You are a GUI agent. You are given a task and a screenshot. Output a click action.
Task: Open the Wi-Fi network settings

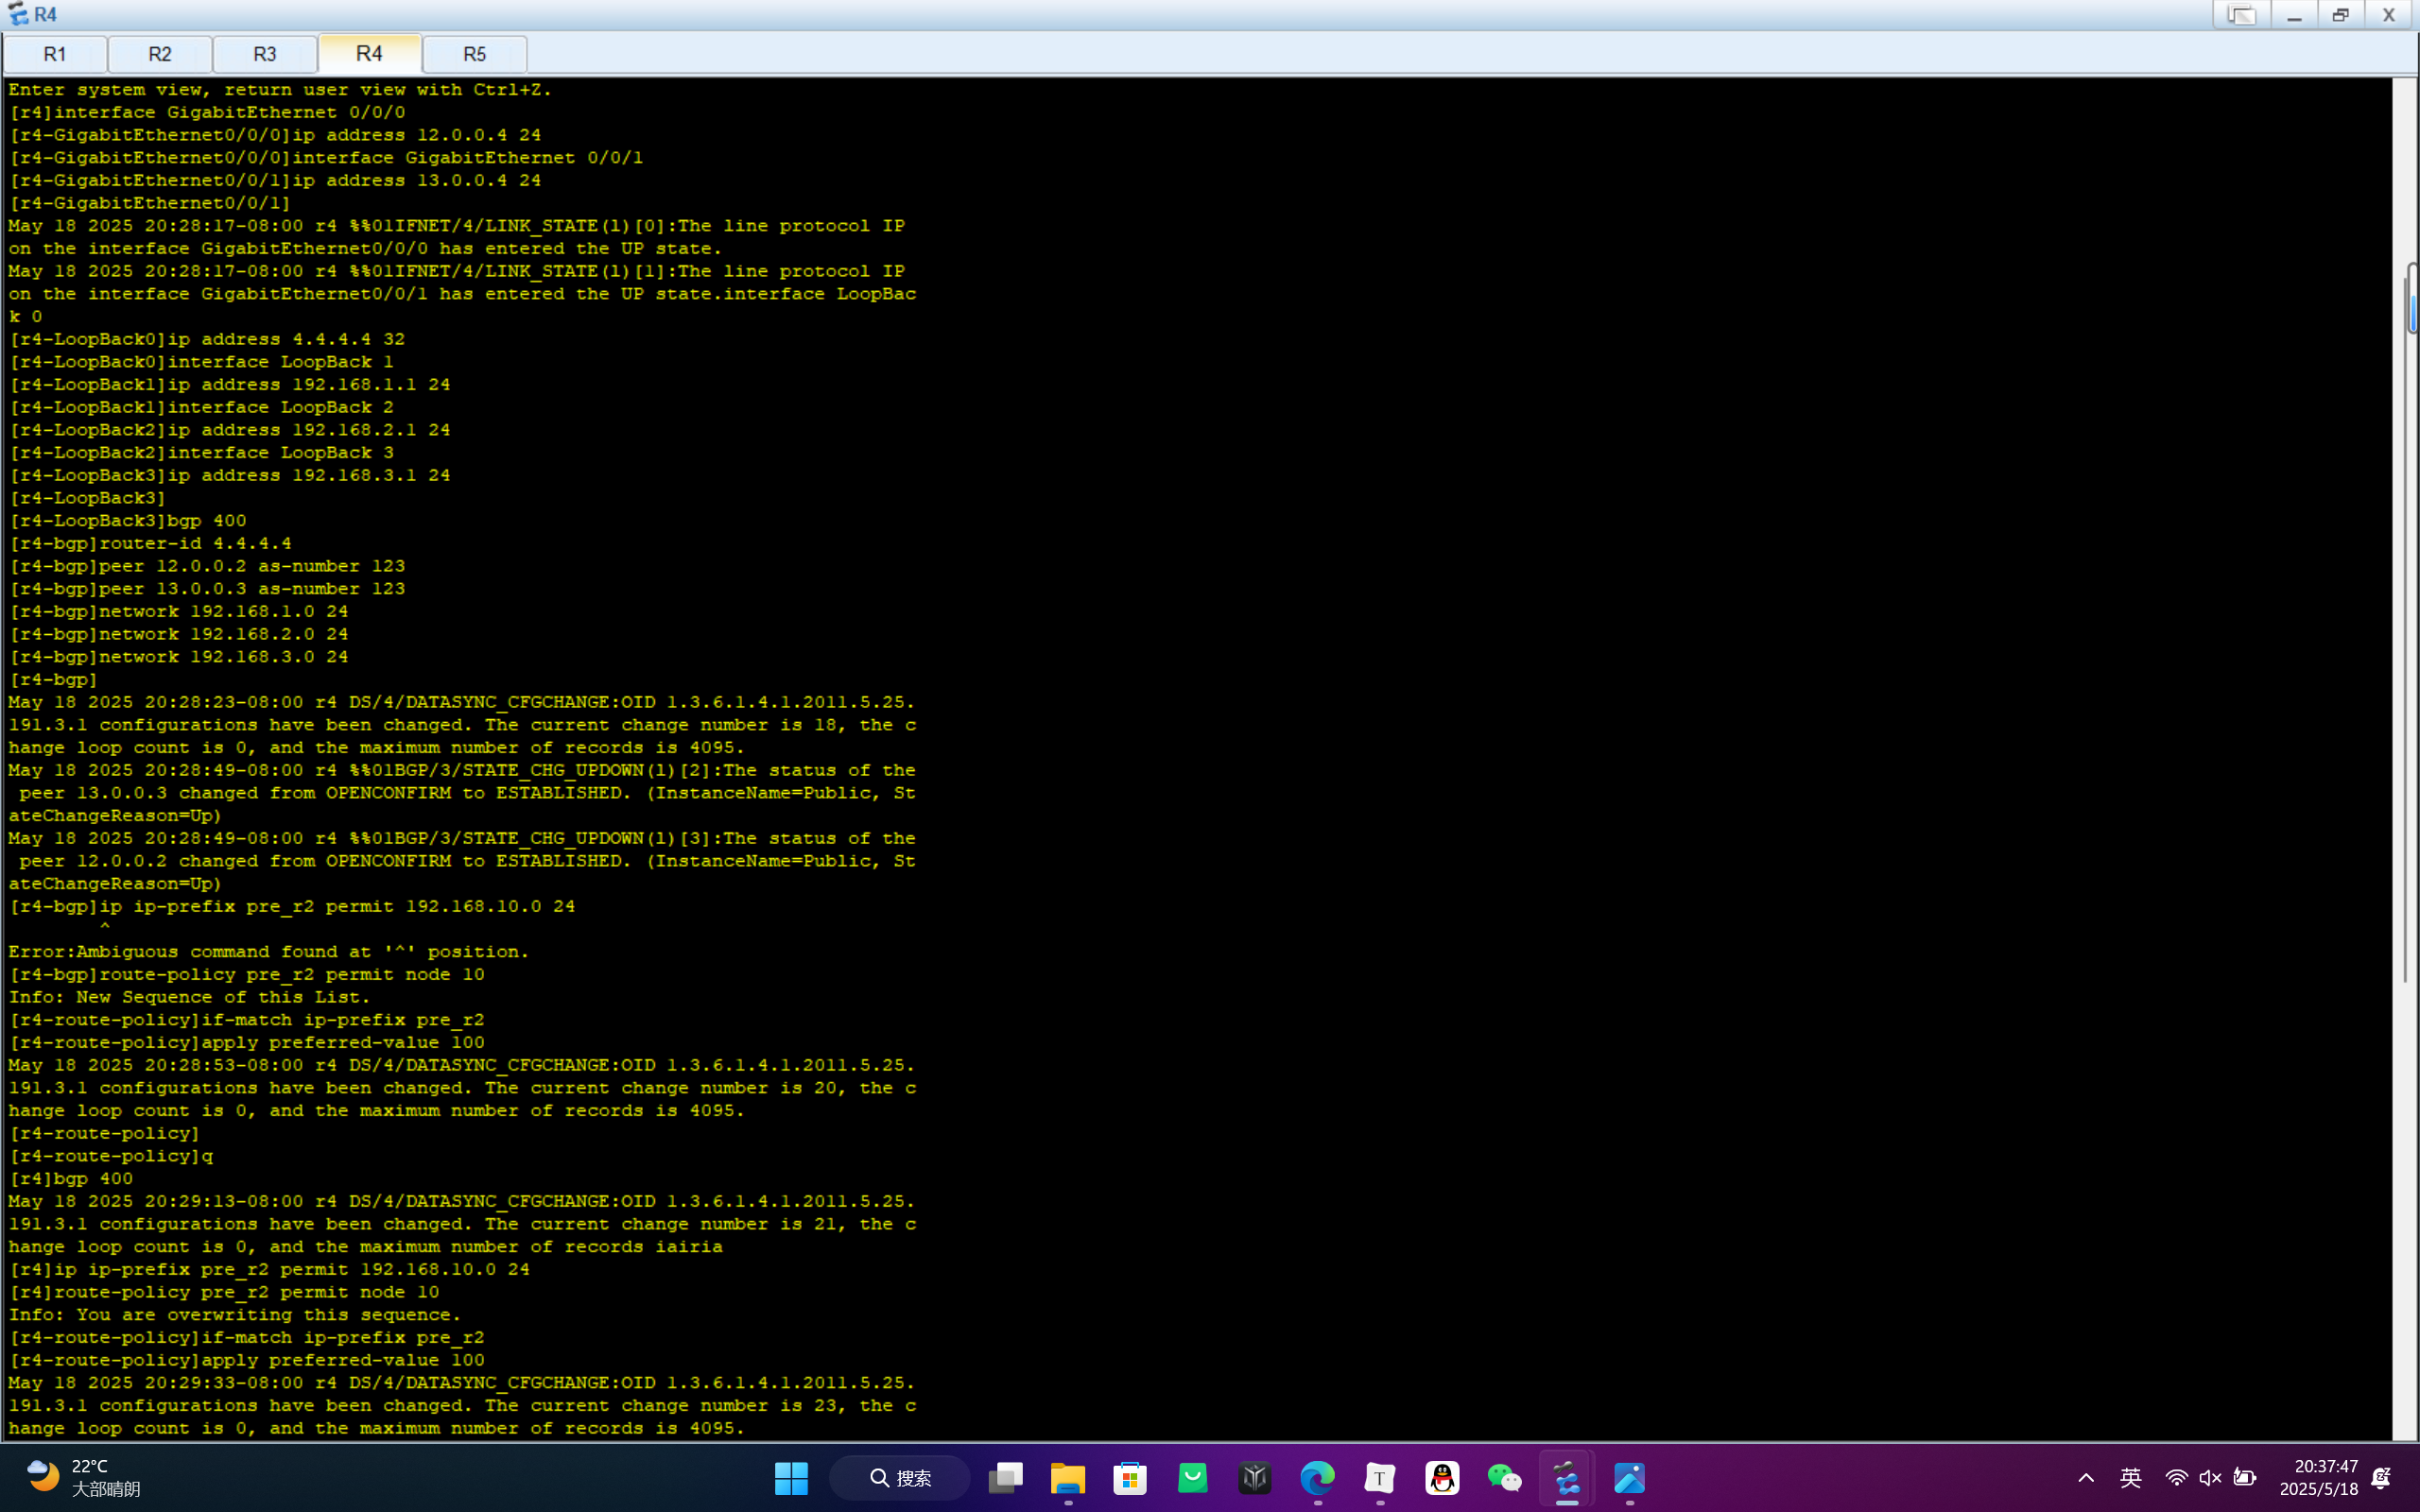tap(2176, 1478)
